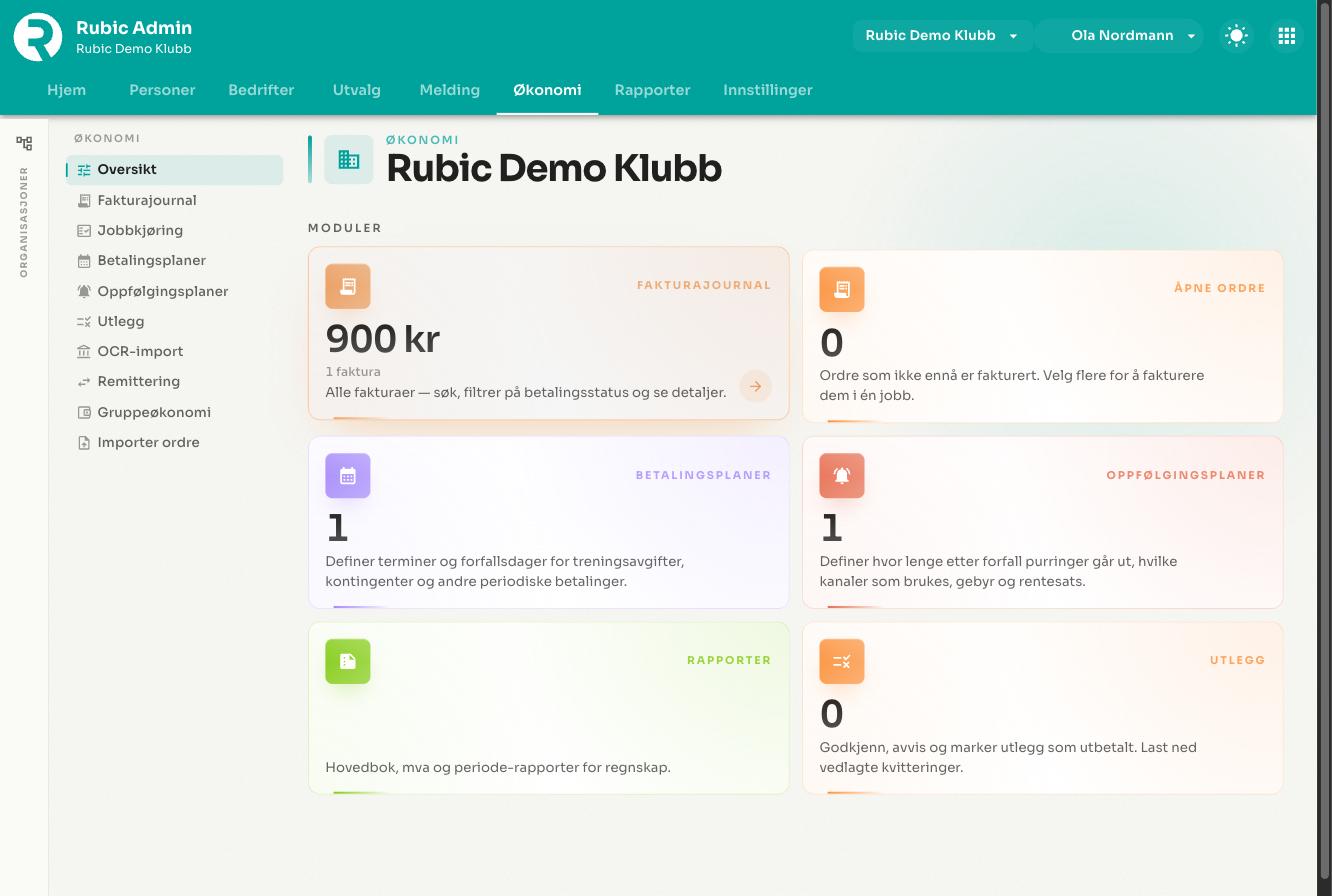Open the Ola Nordmann user dropdown
The width and height of the screenshot is (1332, 896).
coord(1120,36)
